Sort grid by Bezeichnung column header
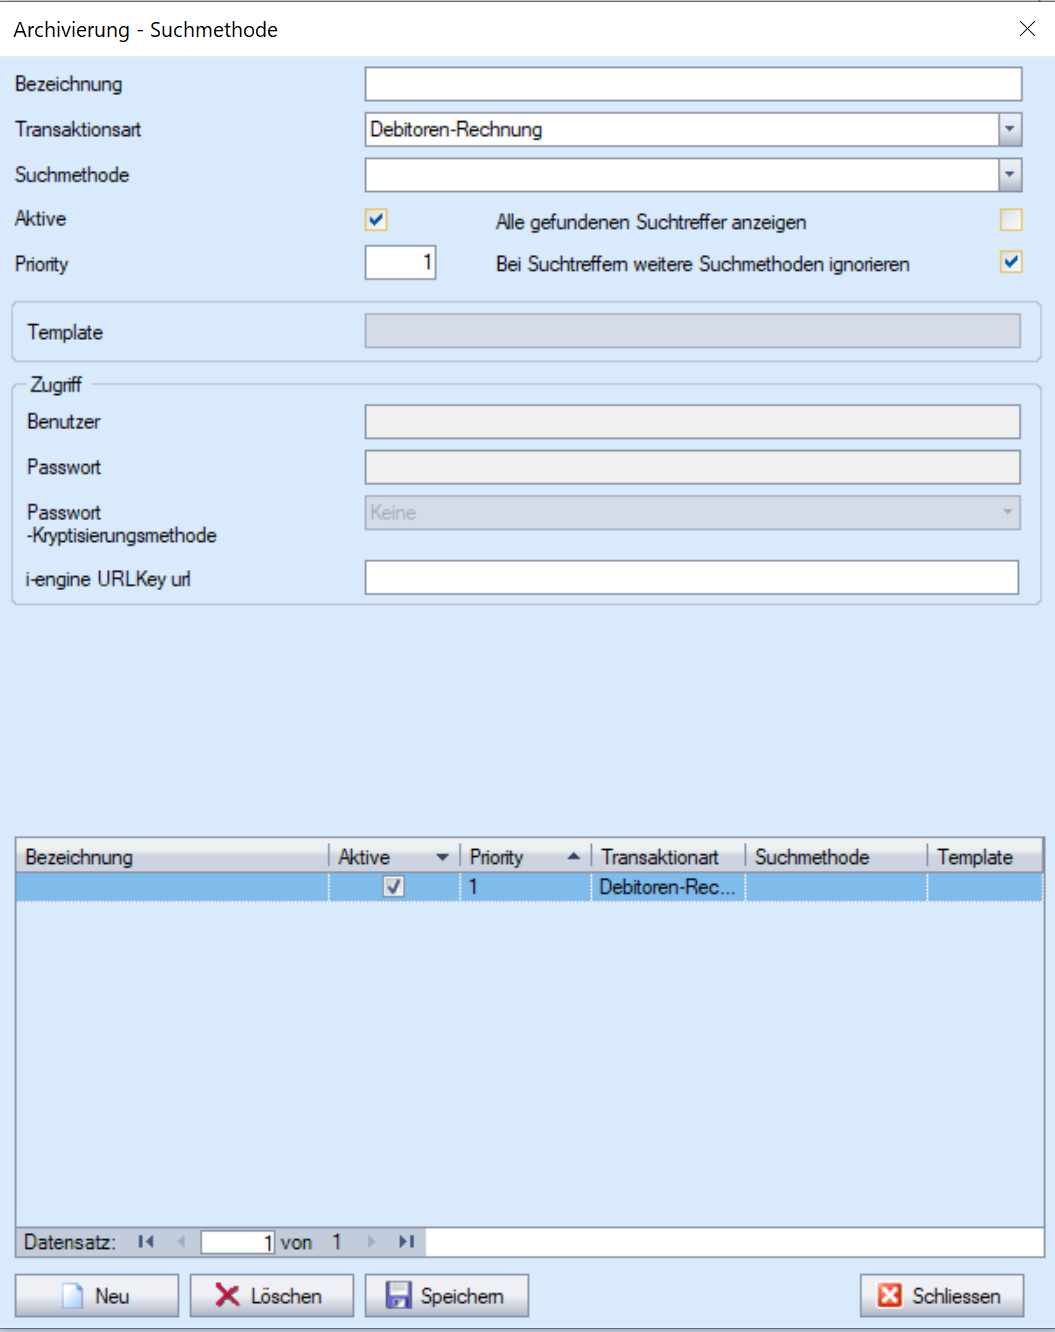1055x1332 pixels. click(x=172, y=857)
